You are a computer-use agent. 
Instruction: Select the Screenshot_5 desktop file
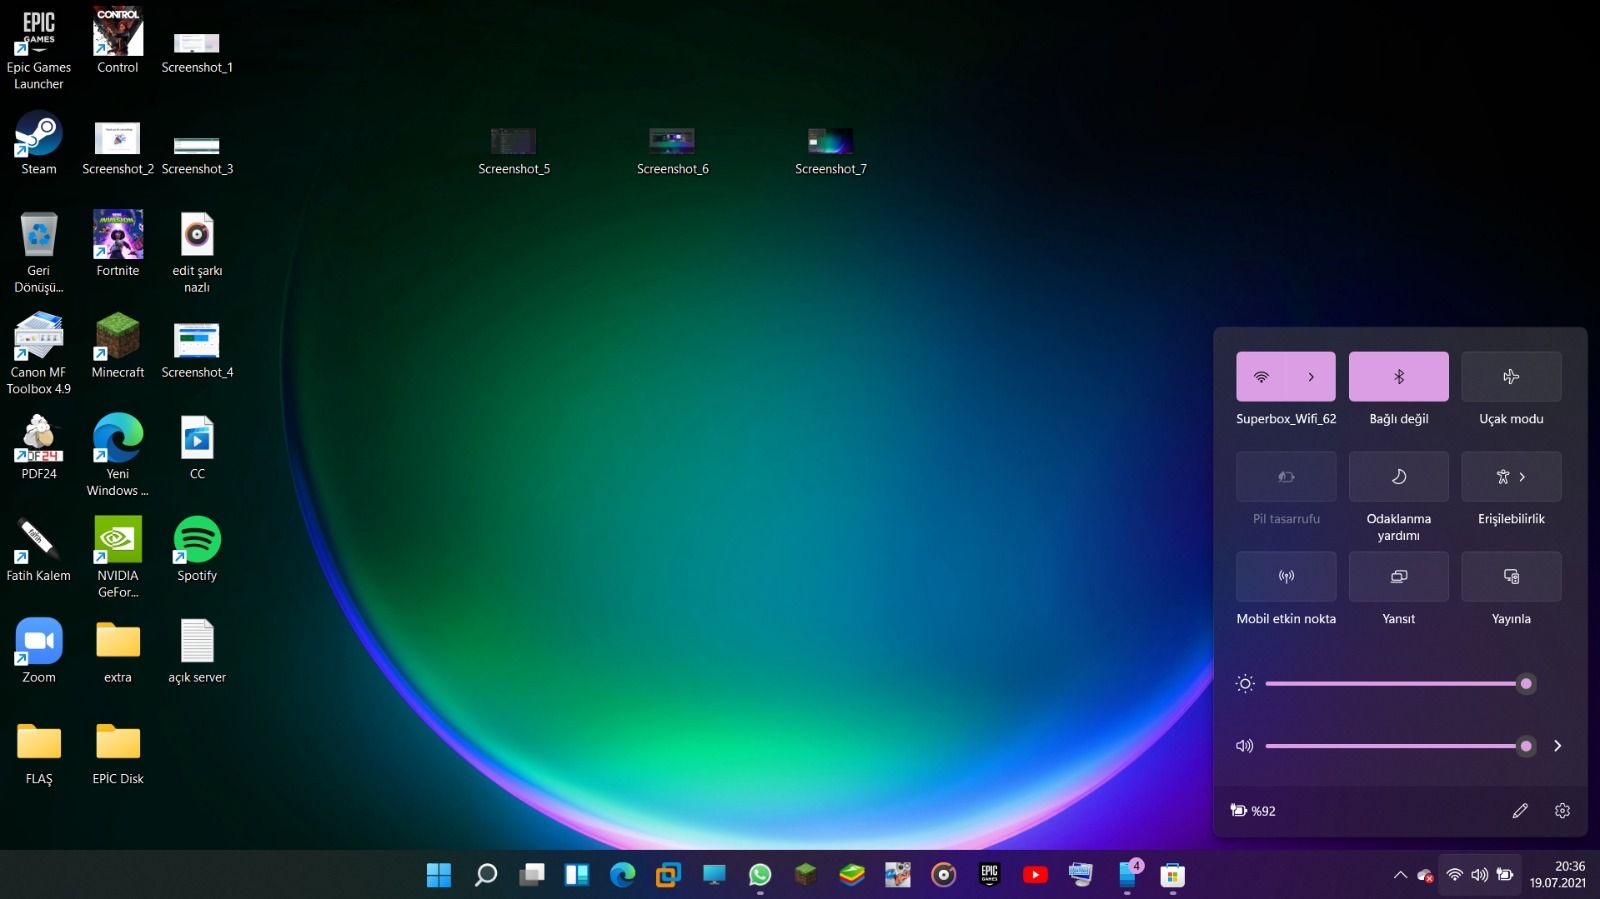point(514,152)
